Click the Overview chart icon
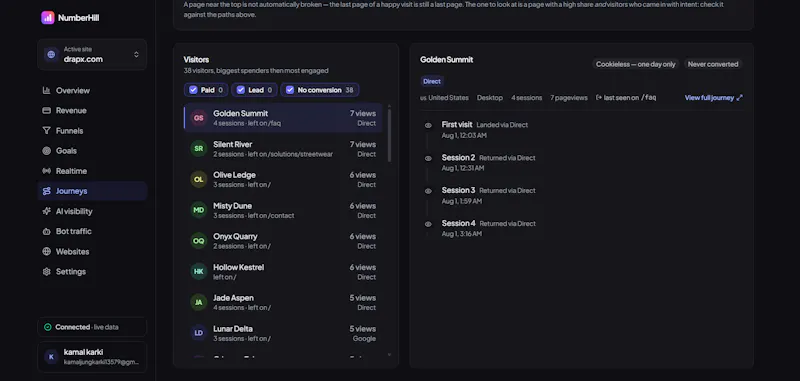The height and width of the screenshot is (381, 800). point(46,90)
